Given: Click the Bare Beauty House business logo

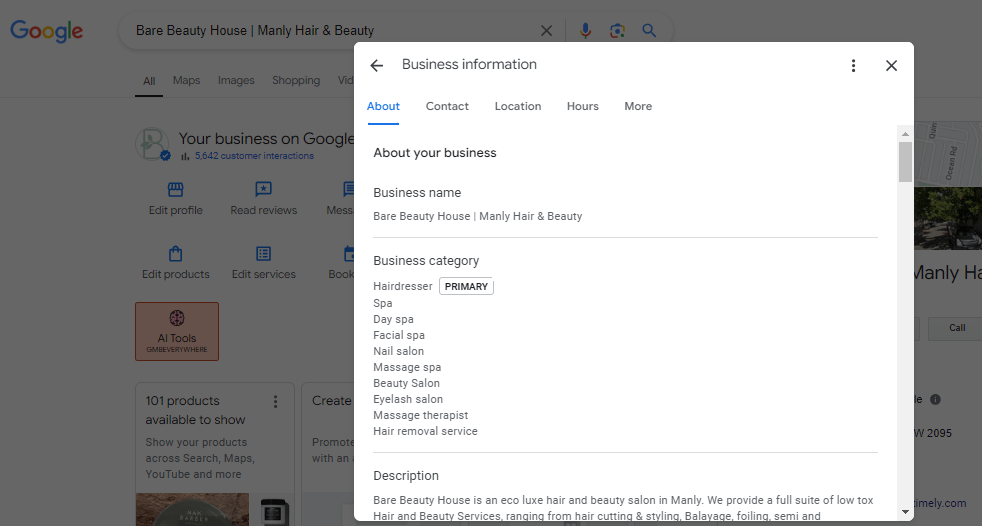Looking at the screenshot, I should click(152, 145).
